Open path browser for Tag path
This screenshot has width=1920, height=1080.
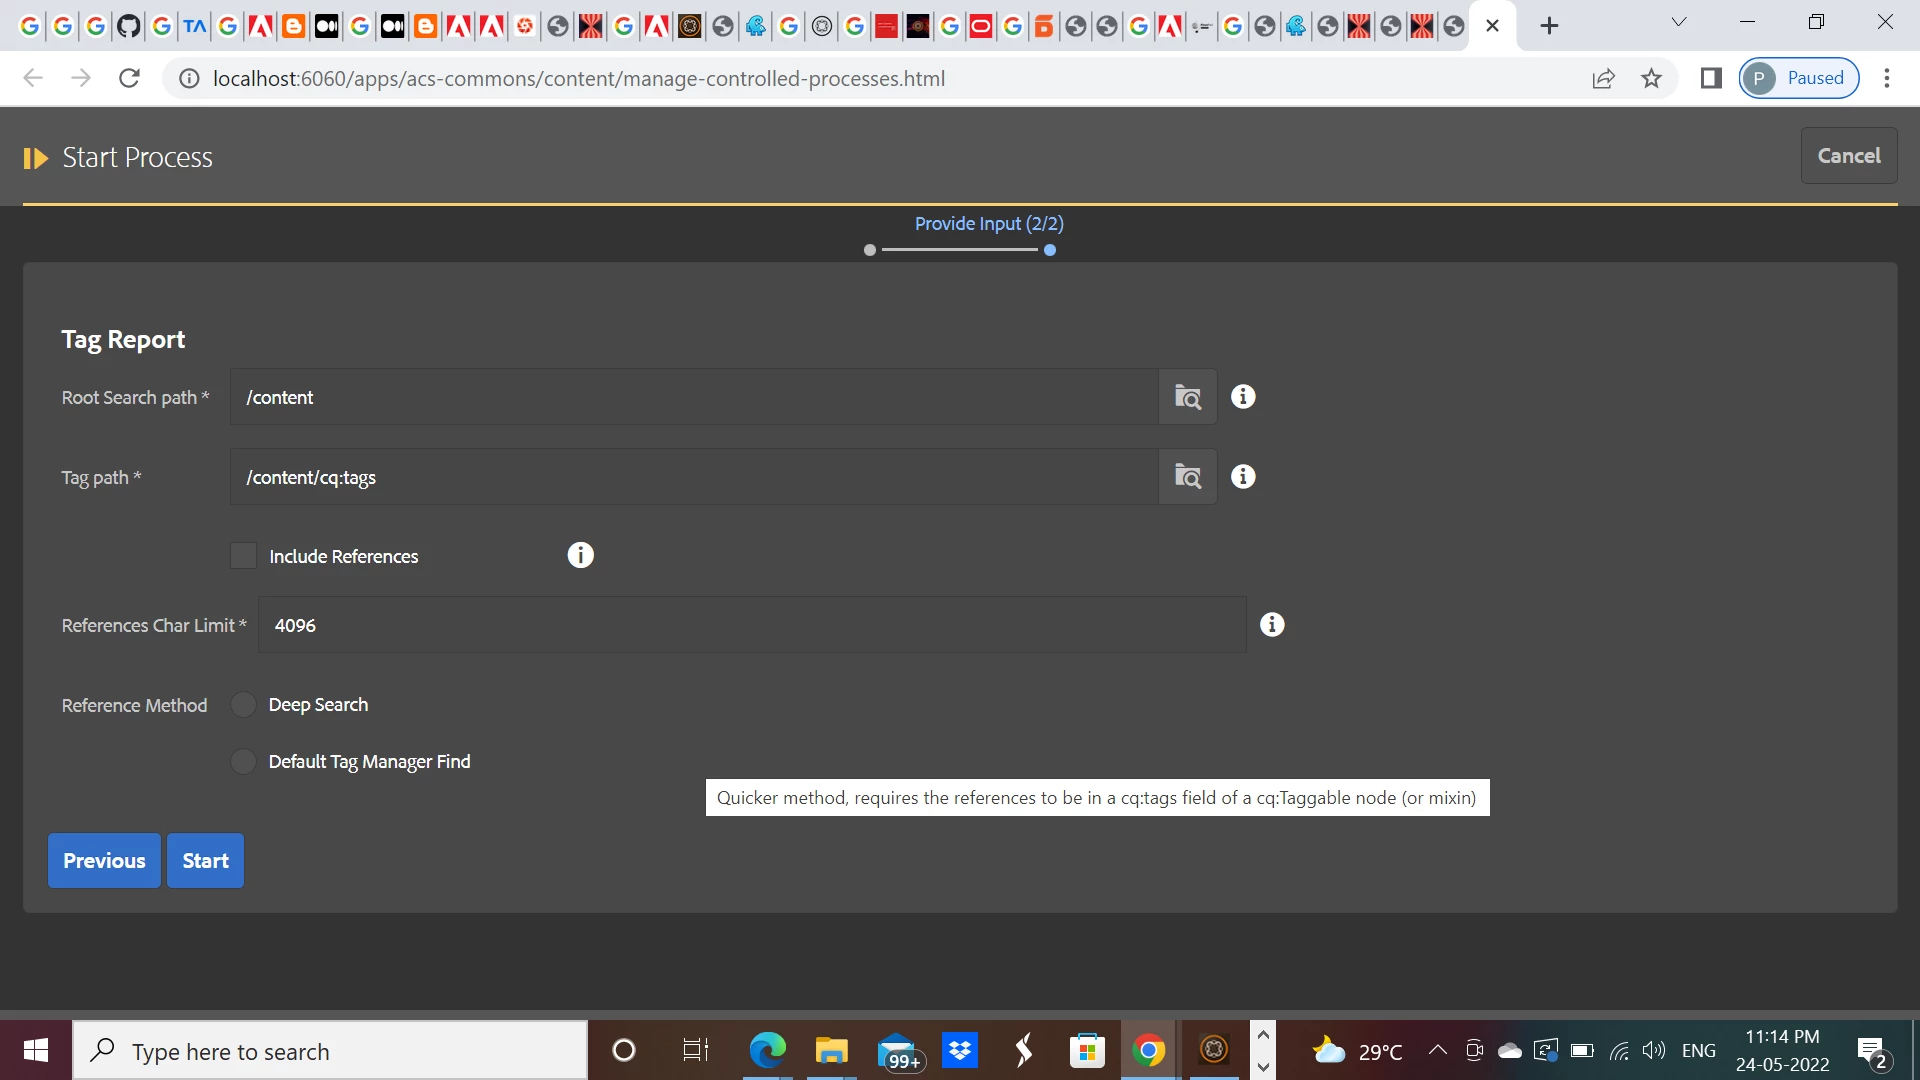click(1187, 477)
